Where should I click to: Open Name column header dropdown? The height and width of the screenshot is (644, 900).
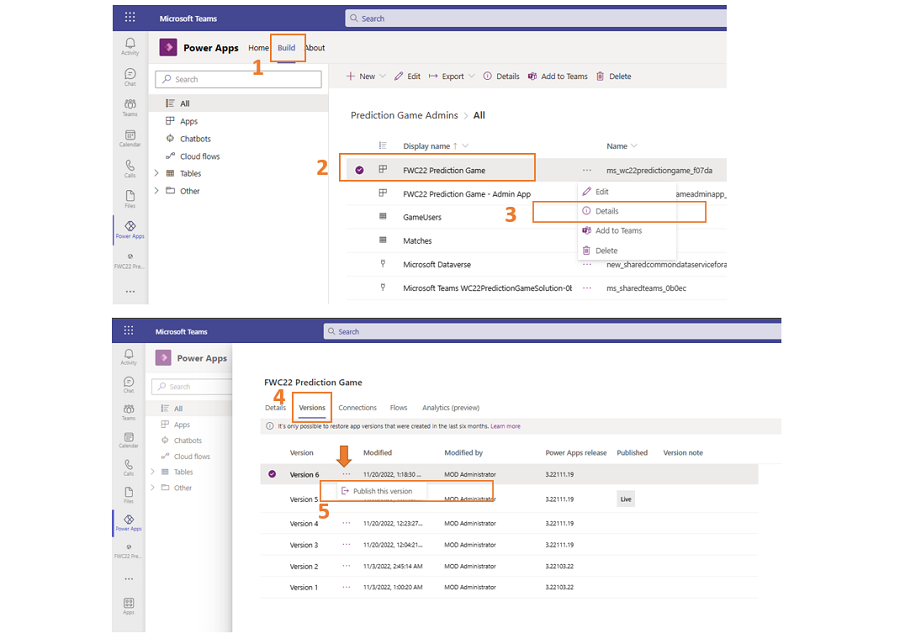click(x=634, y=146)
